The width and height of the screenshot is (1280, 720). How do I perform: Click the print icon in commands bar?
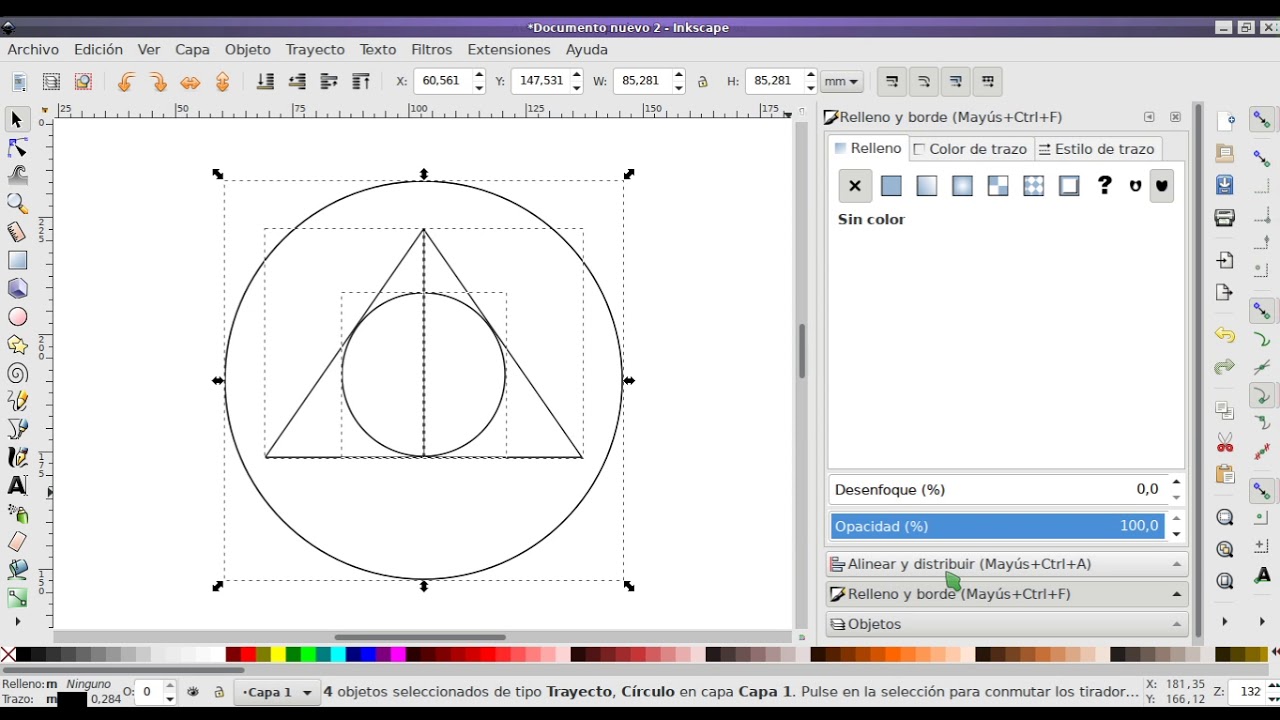point(1225,218)
